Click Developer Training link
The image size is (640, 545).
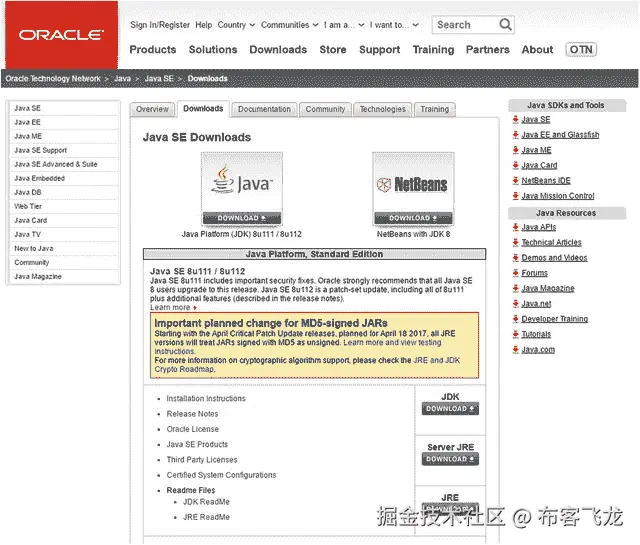coord(555,319)
